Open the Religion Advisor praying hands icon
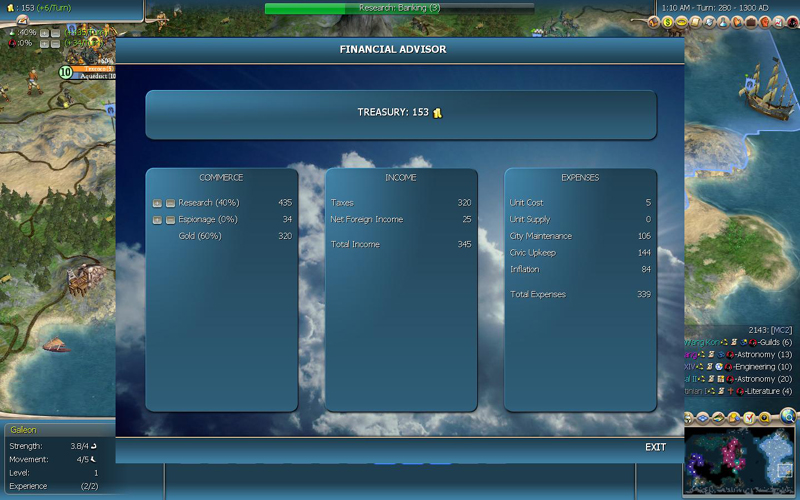This screenshot has width=800, height=500. pyautogui.click(x=737, y=22)
